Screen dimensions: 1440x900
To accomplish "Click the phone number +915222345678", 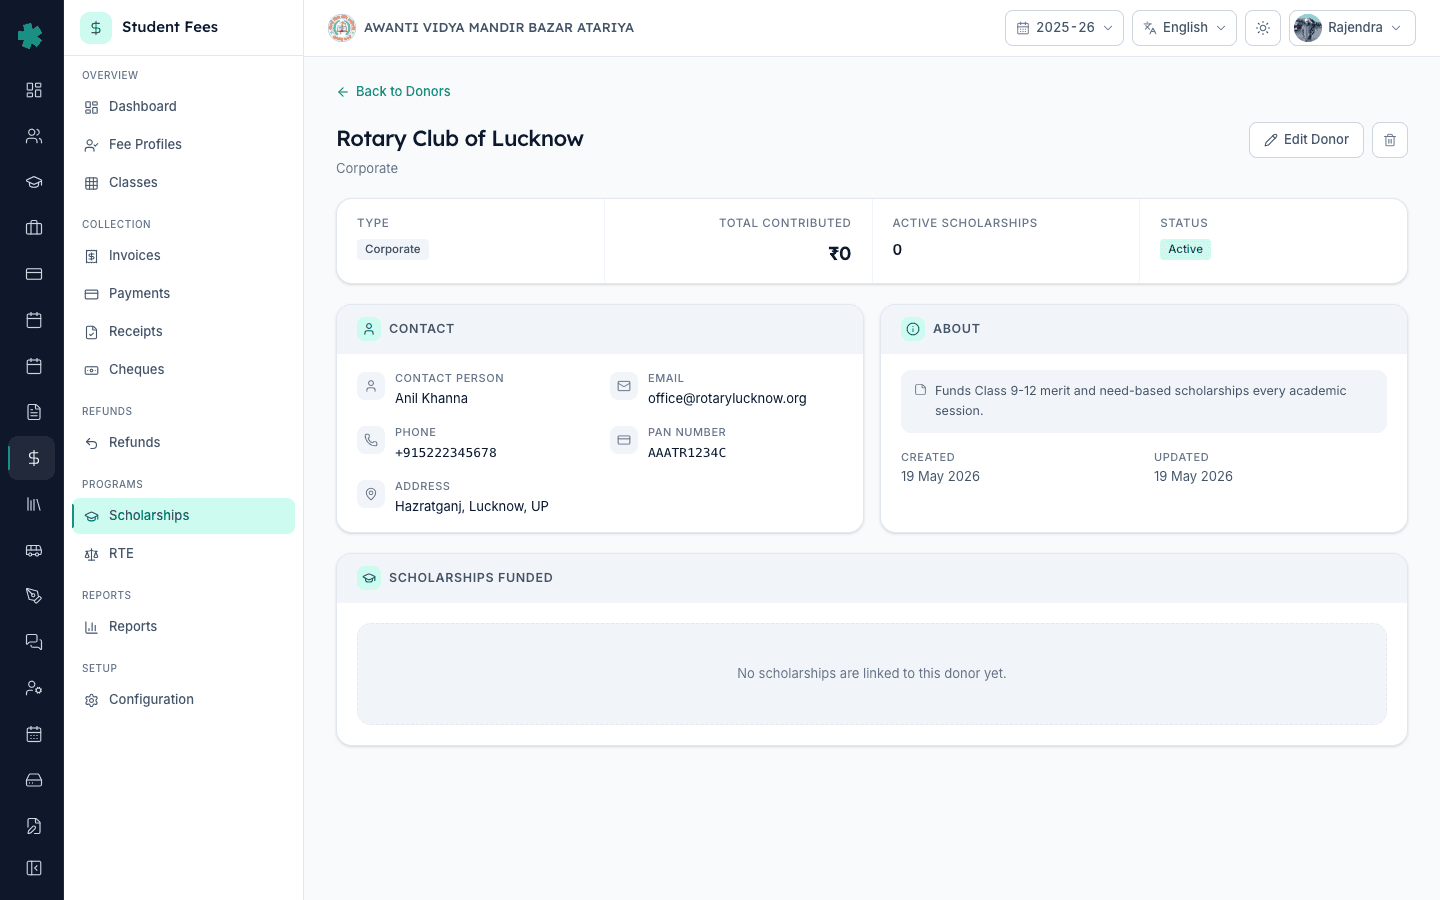I will 446,453.
